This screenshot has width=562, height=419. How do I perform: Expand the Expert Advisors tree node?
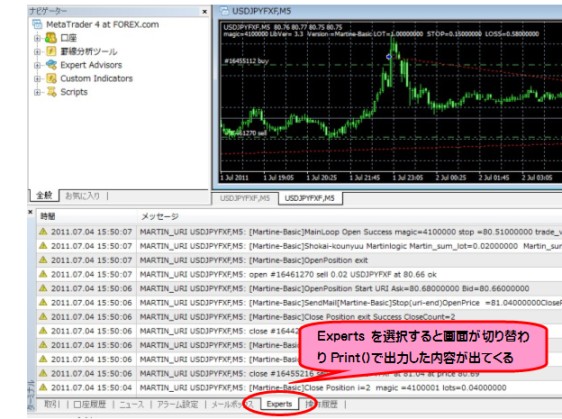[x=37, y=65]
